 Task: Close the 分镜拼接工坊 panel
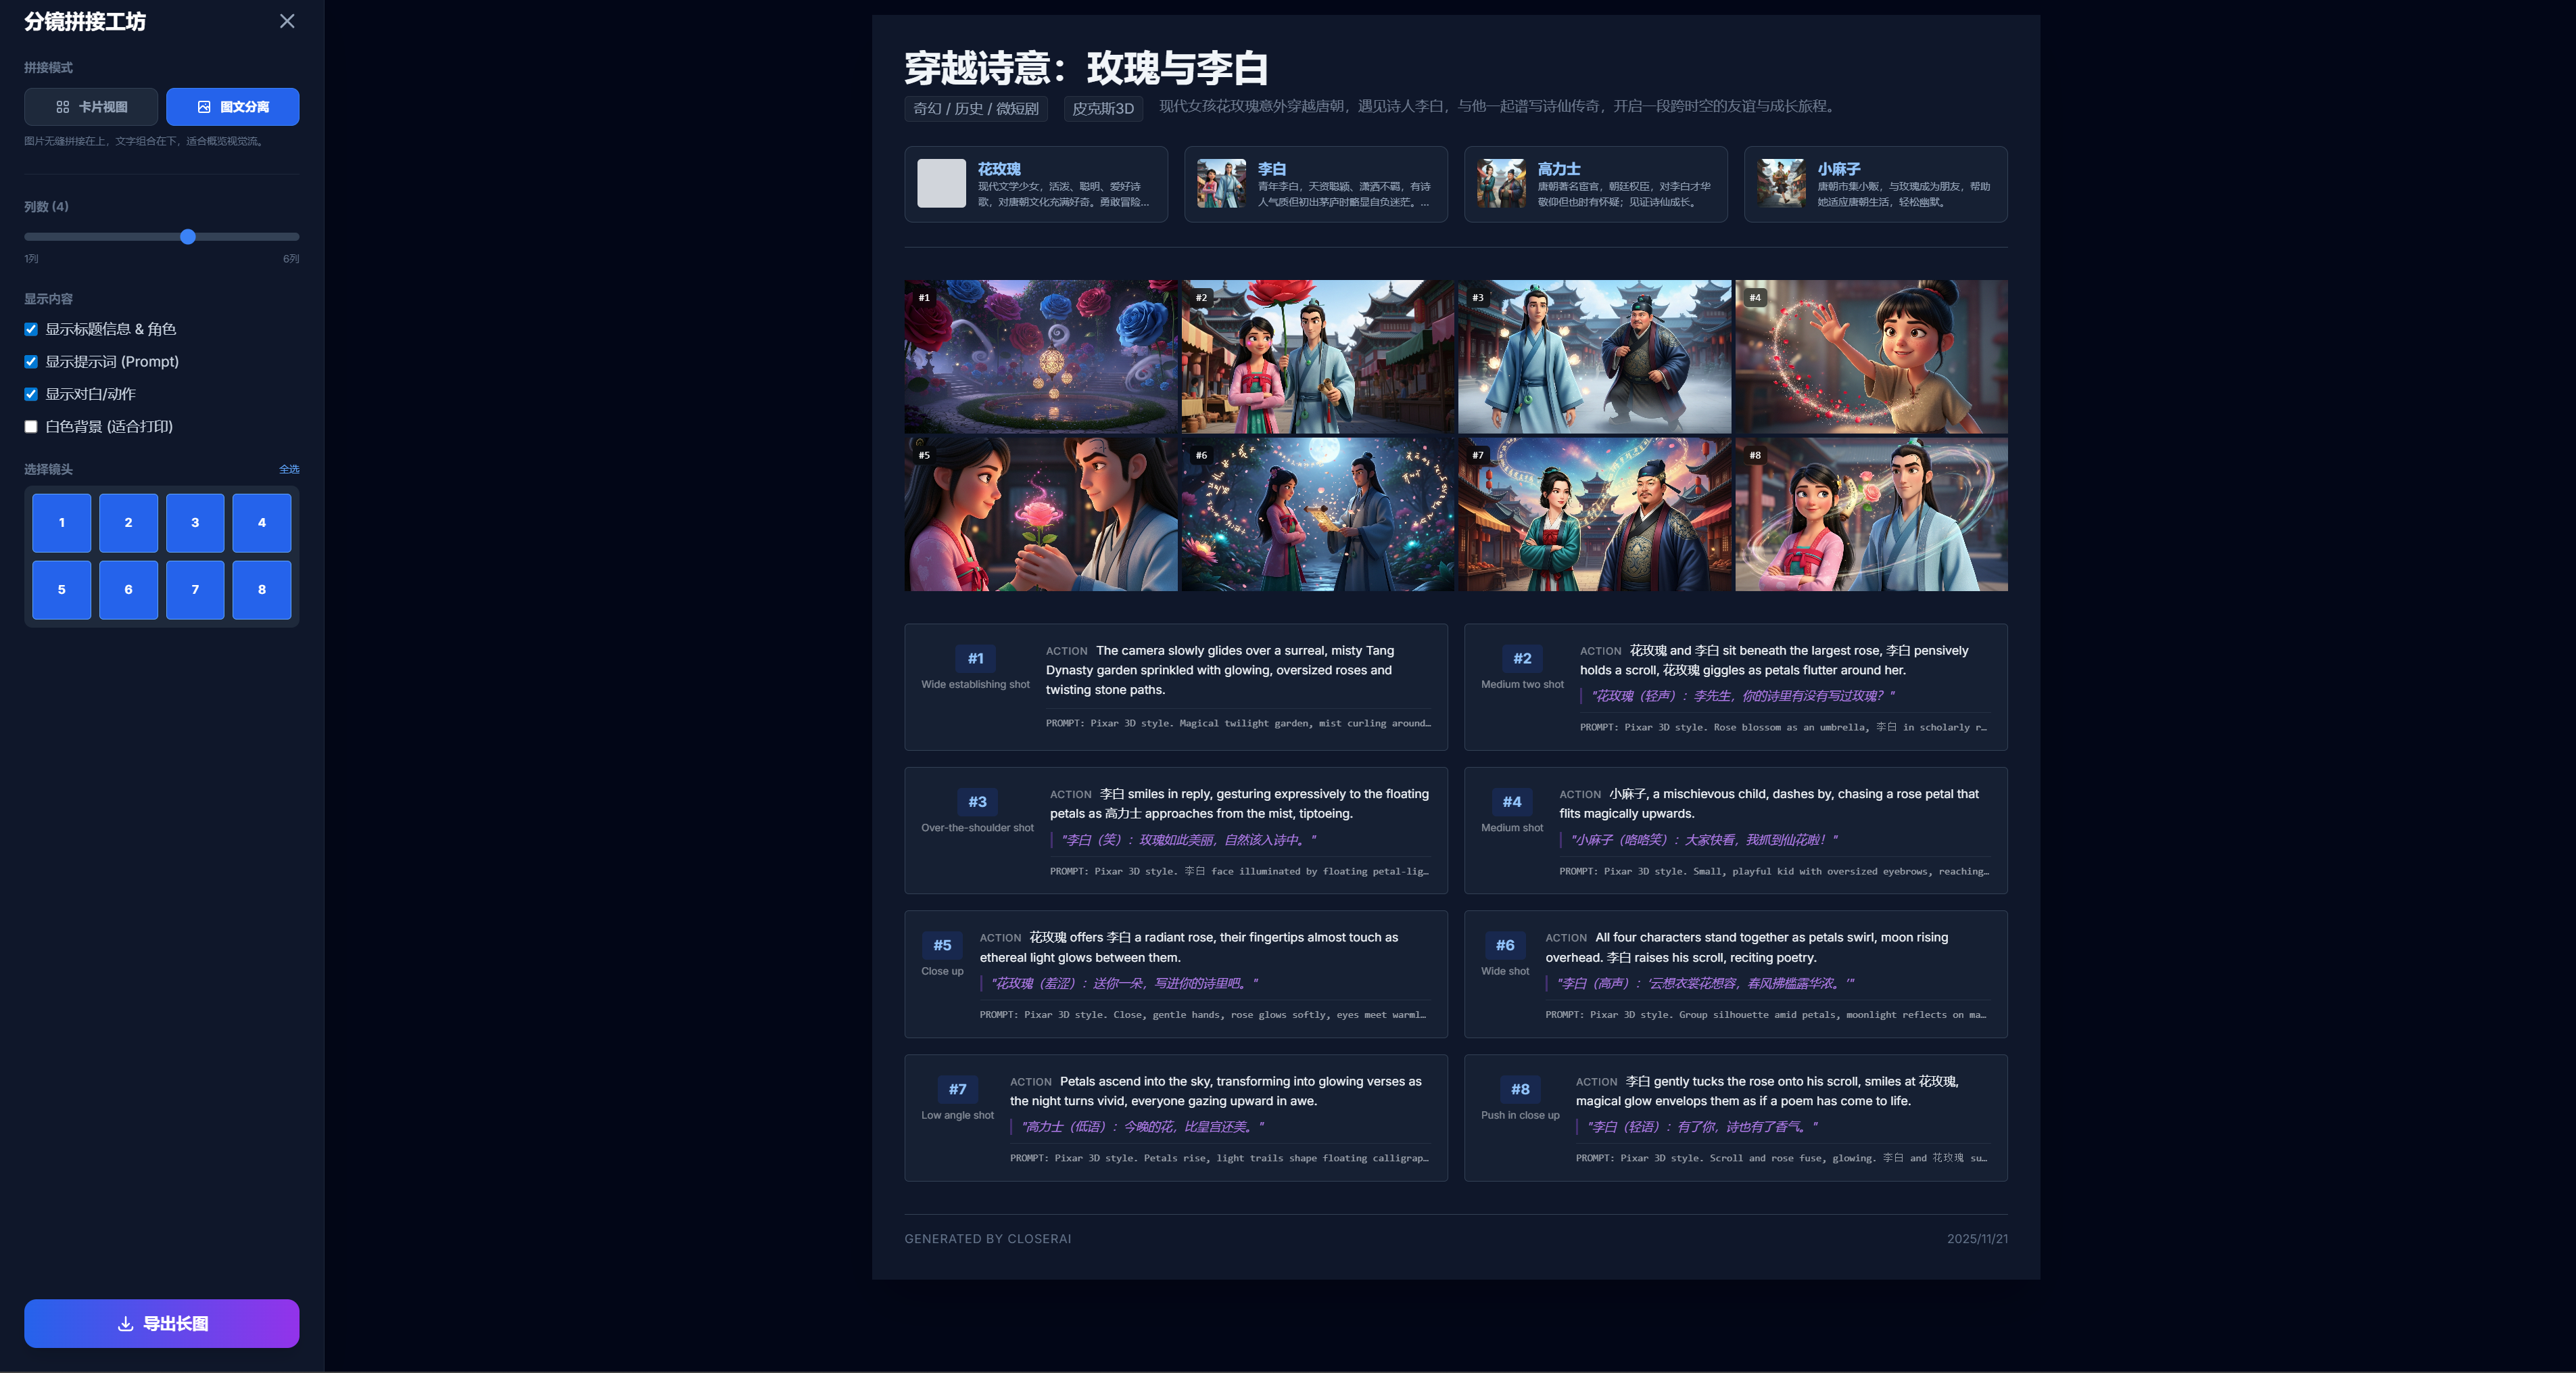click(287, 21)
